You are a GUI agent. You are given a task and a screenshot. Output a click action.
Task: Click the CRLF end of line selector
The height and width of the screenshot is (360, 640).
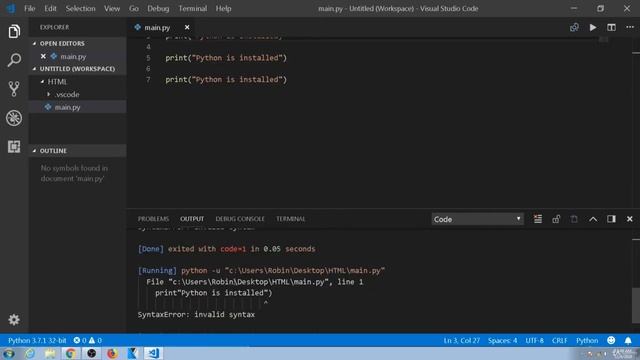click(560, 340)
